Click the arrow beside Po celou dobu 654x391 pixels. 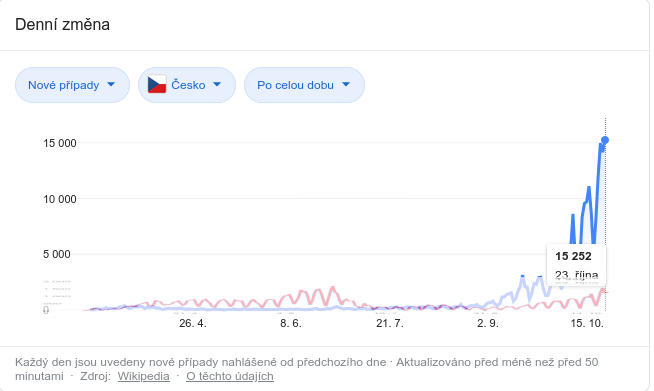(346, 85)
